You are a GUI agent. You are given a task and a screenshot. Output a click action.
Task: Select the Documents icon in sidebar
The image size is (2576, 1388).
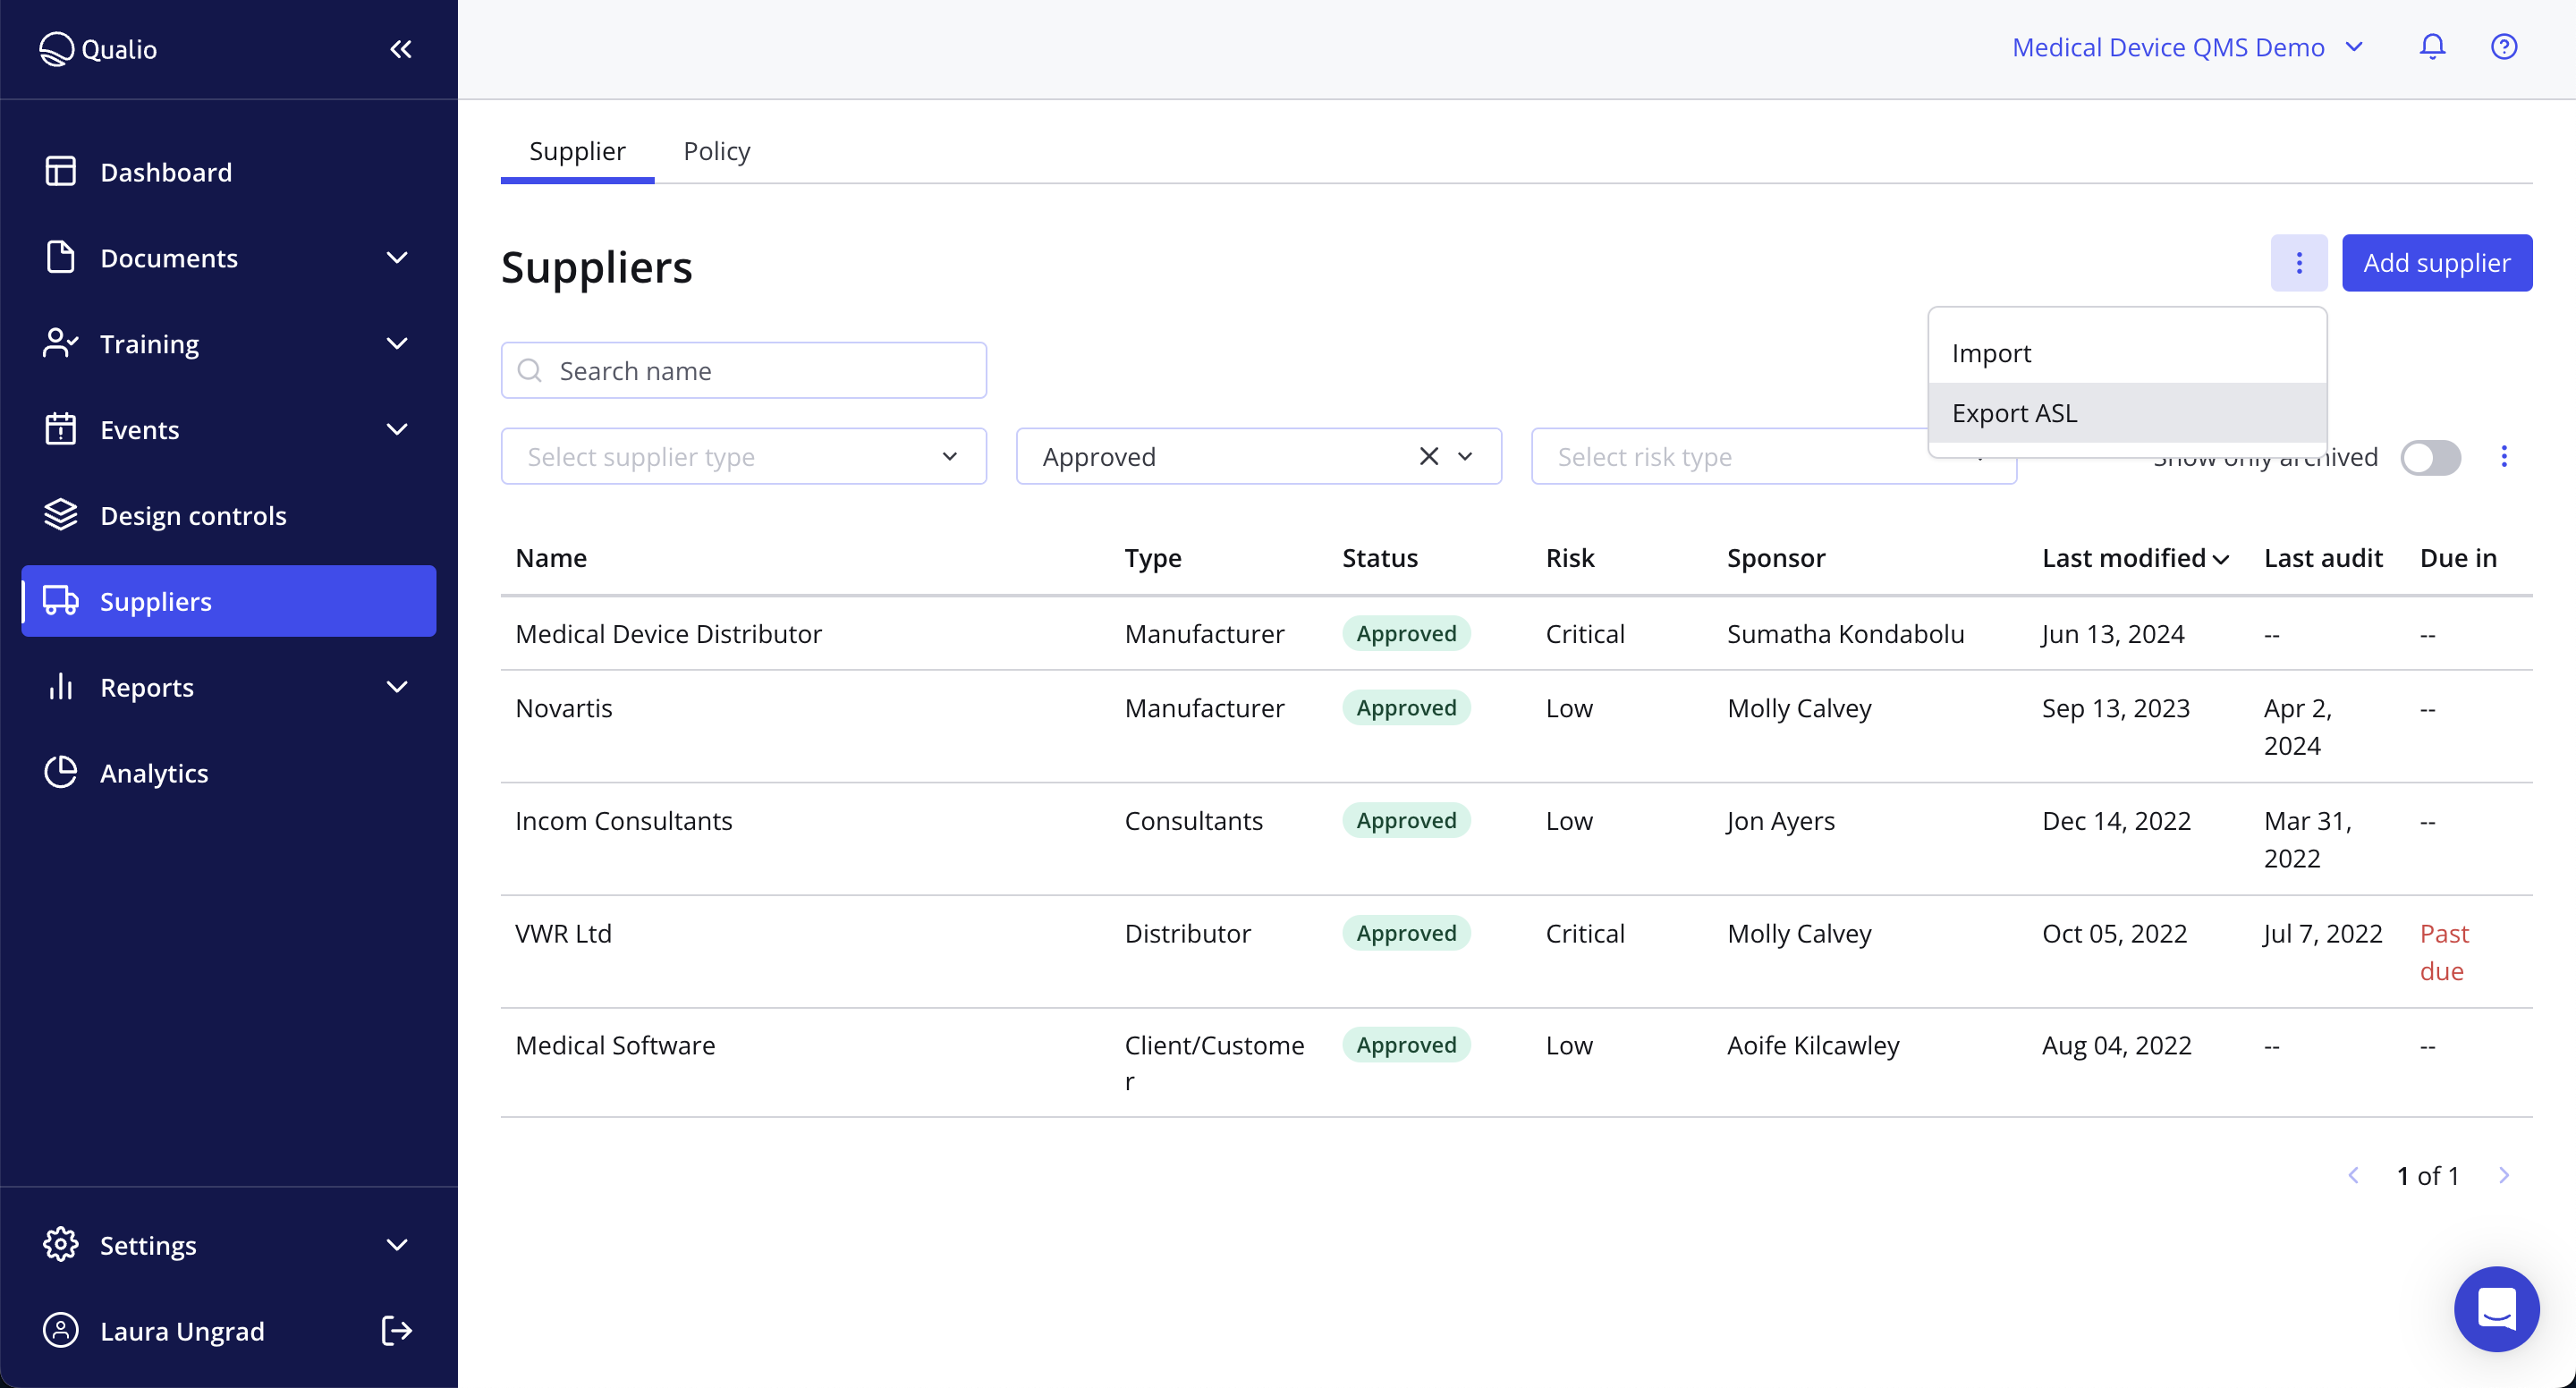(x=60, y=258)
